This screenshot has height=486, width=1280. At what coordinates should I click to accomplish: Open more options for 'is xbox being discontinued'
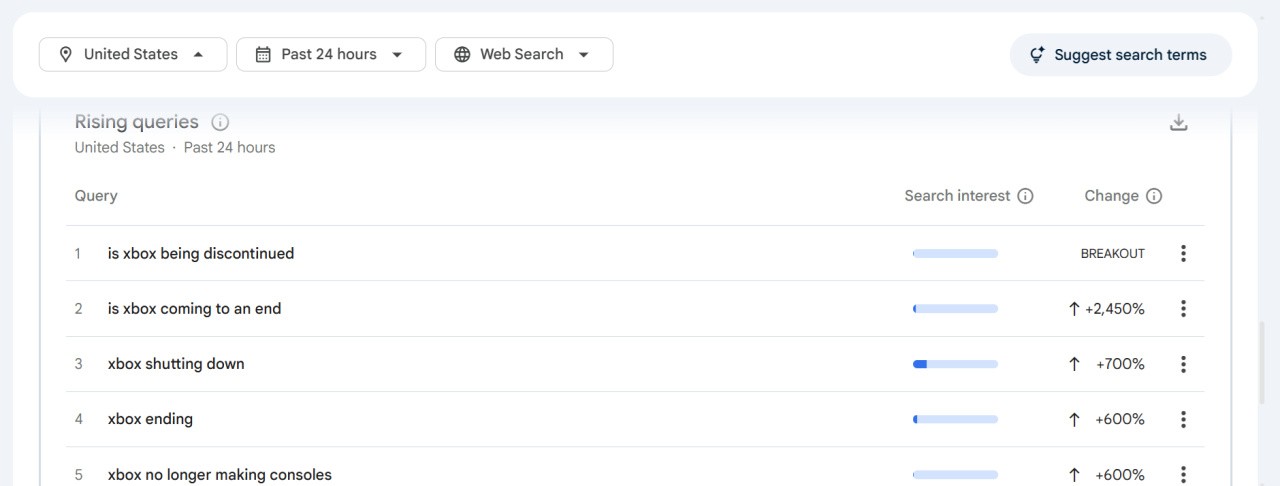click(x=1183, y=254)
